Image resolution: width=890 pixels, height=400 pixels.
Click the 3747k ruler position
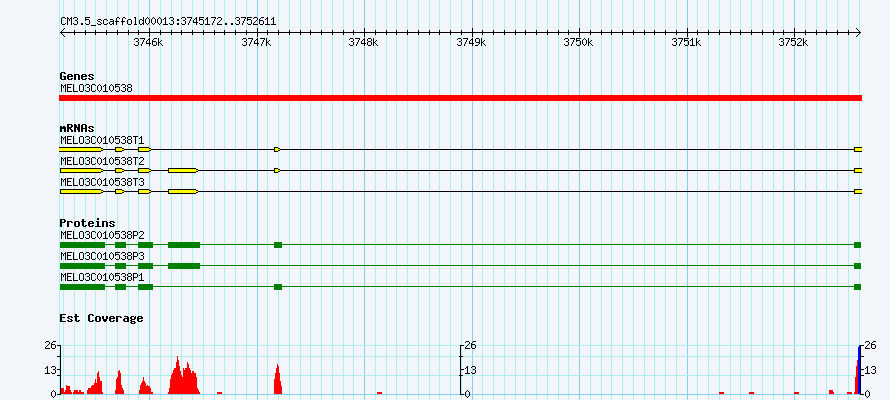[256, 43]
